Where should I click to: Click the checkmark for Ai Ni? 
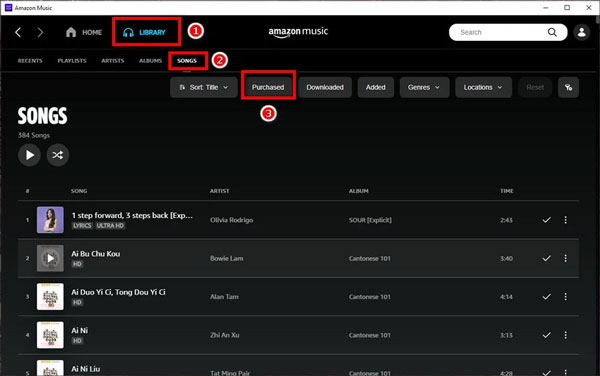(546, 335)
